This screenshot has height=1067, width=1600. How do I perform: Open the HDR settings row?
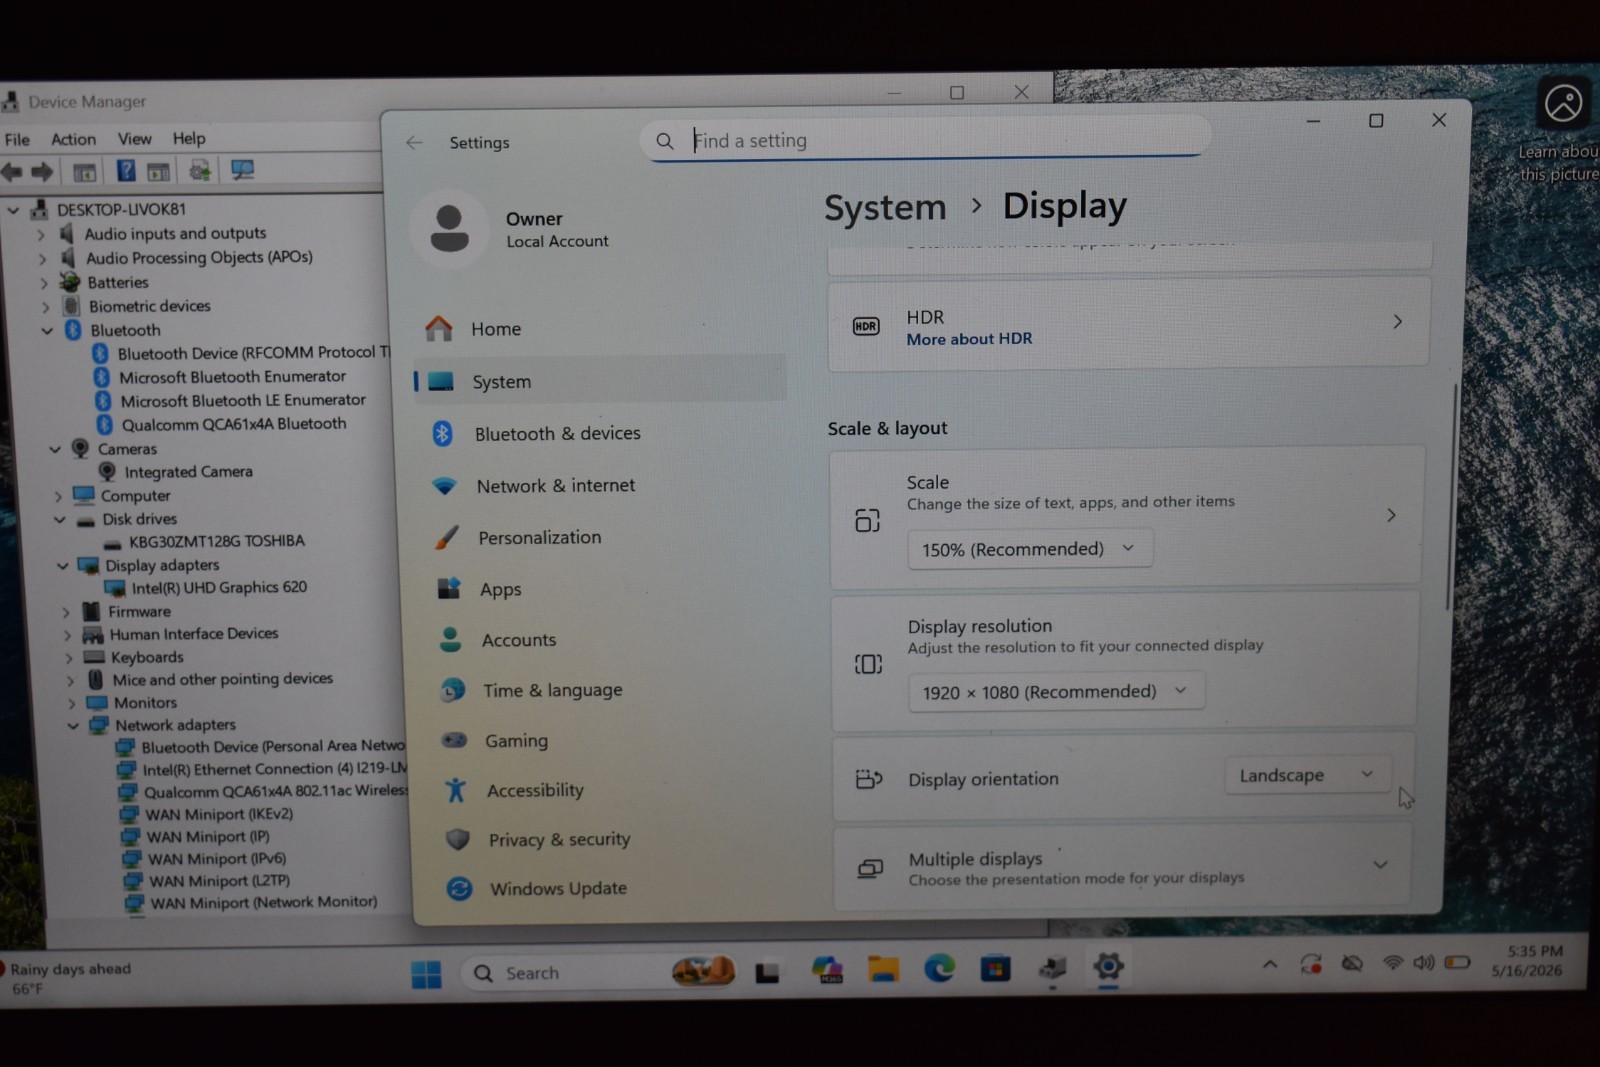coord(1129,324)
